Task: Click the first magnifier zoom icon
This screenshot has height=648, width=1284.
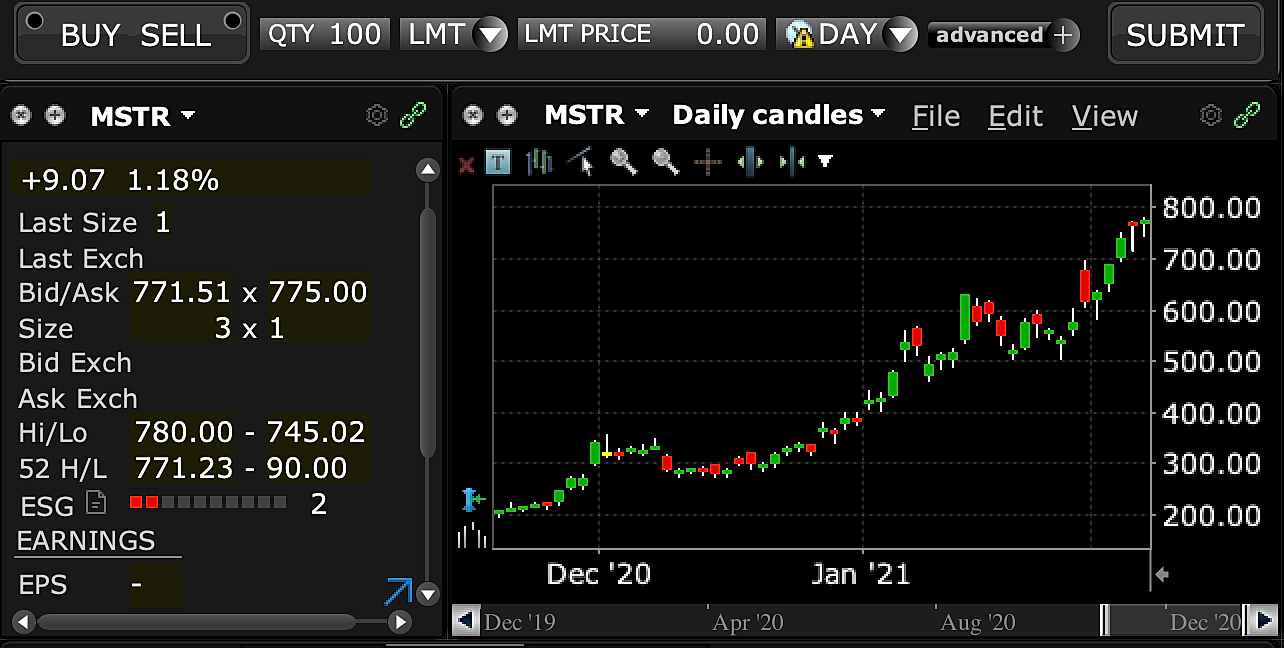Action: click(624, 162)
